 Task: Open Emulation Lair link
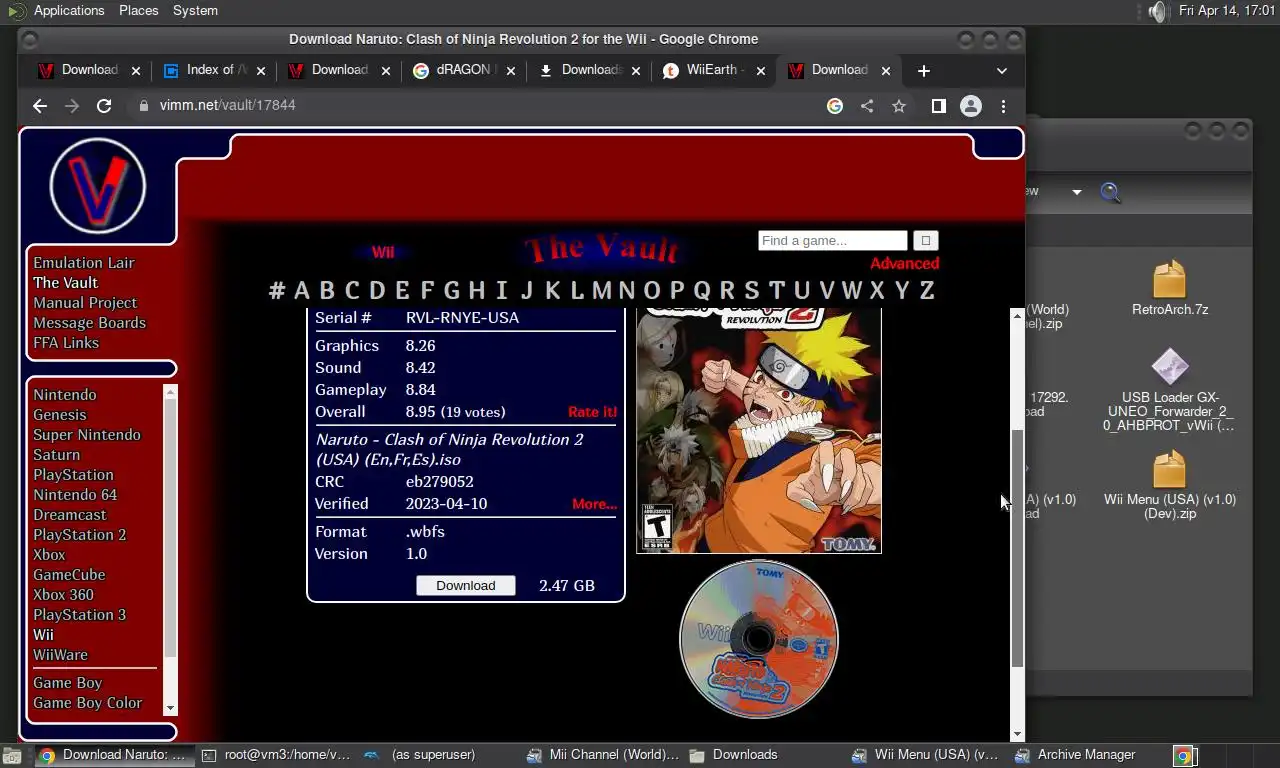[84, 262]
